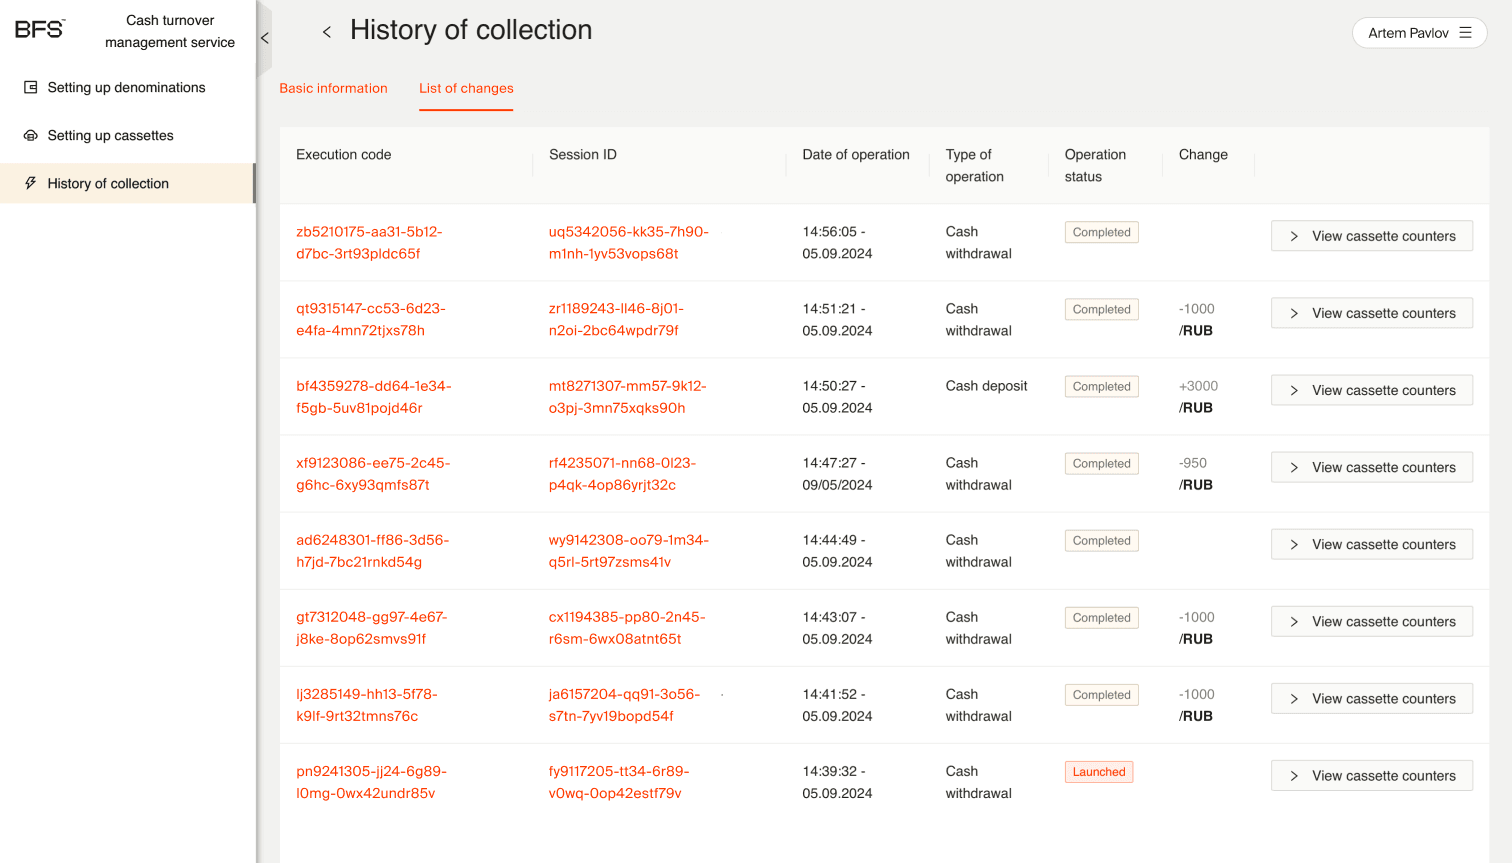Open execution code ad6248301-ff86-3d56-h7jd-7bc21rnkd54g

click(373, 551)
